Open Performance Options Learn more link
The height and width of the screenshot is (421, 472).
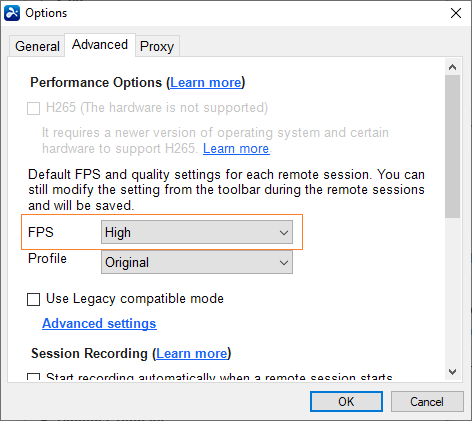(x=206, y=82)
